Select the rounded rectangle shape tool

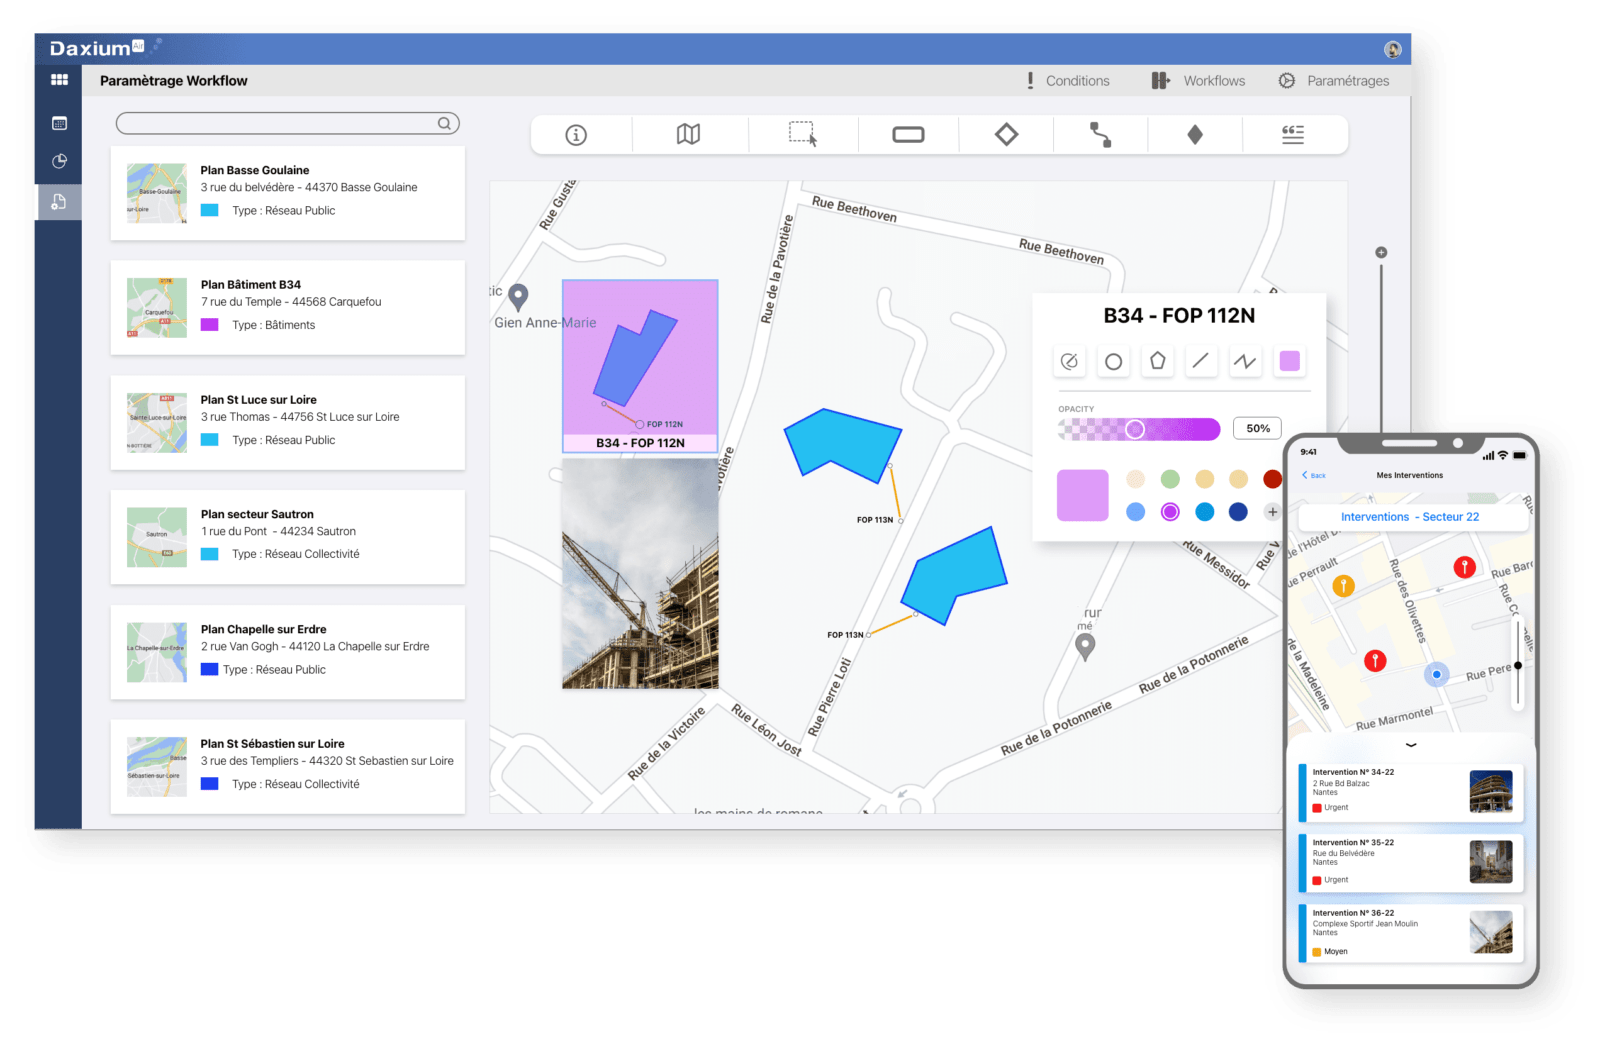coord(908,134)
